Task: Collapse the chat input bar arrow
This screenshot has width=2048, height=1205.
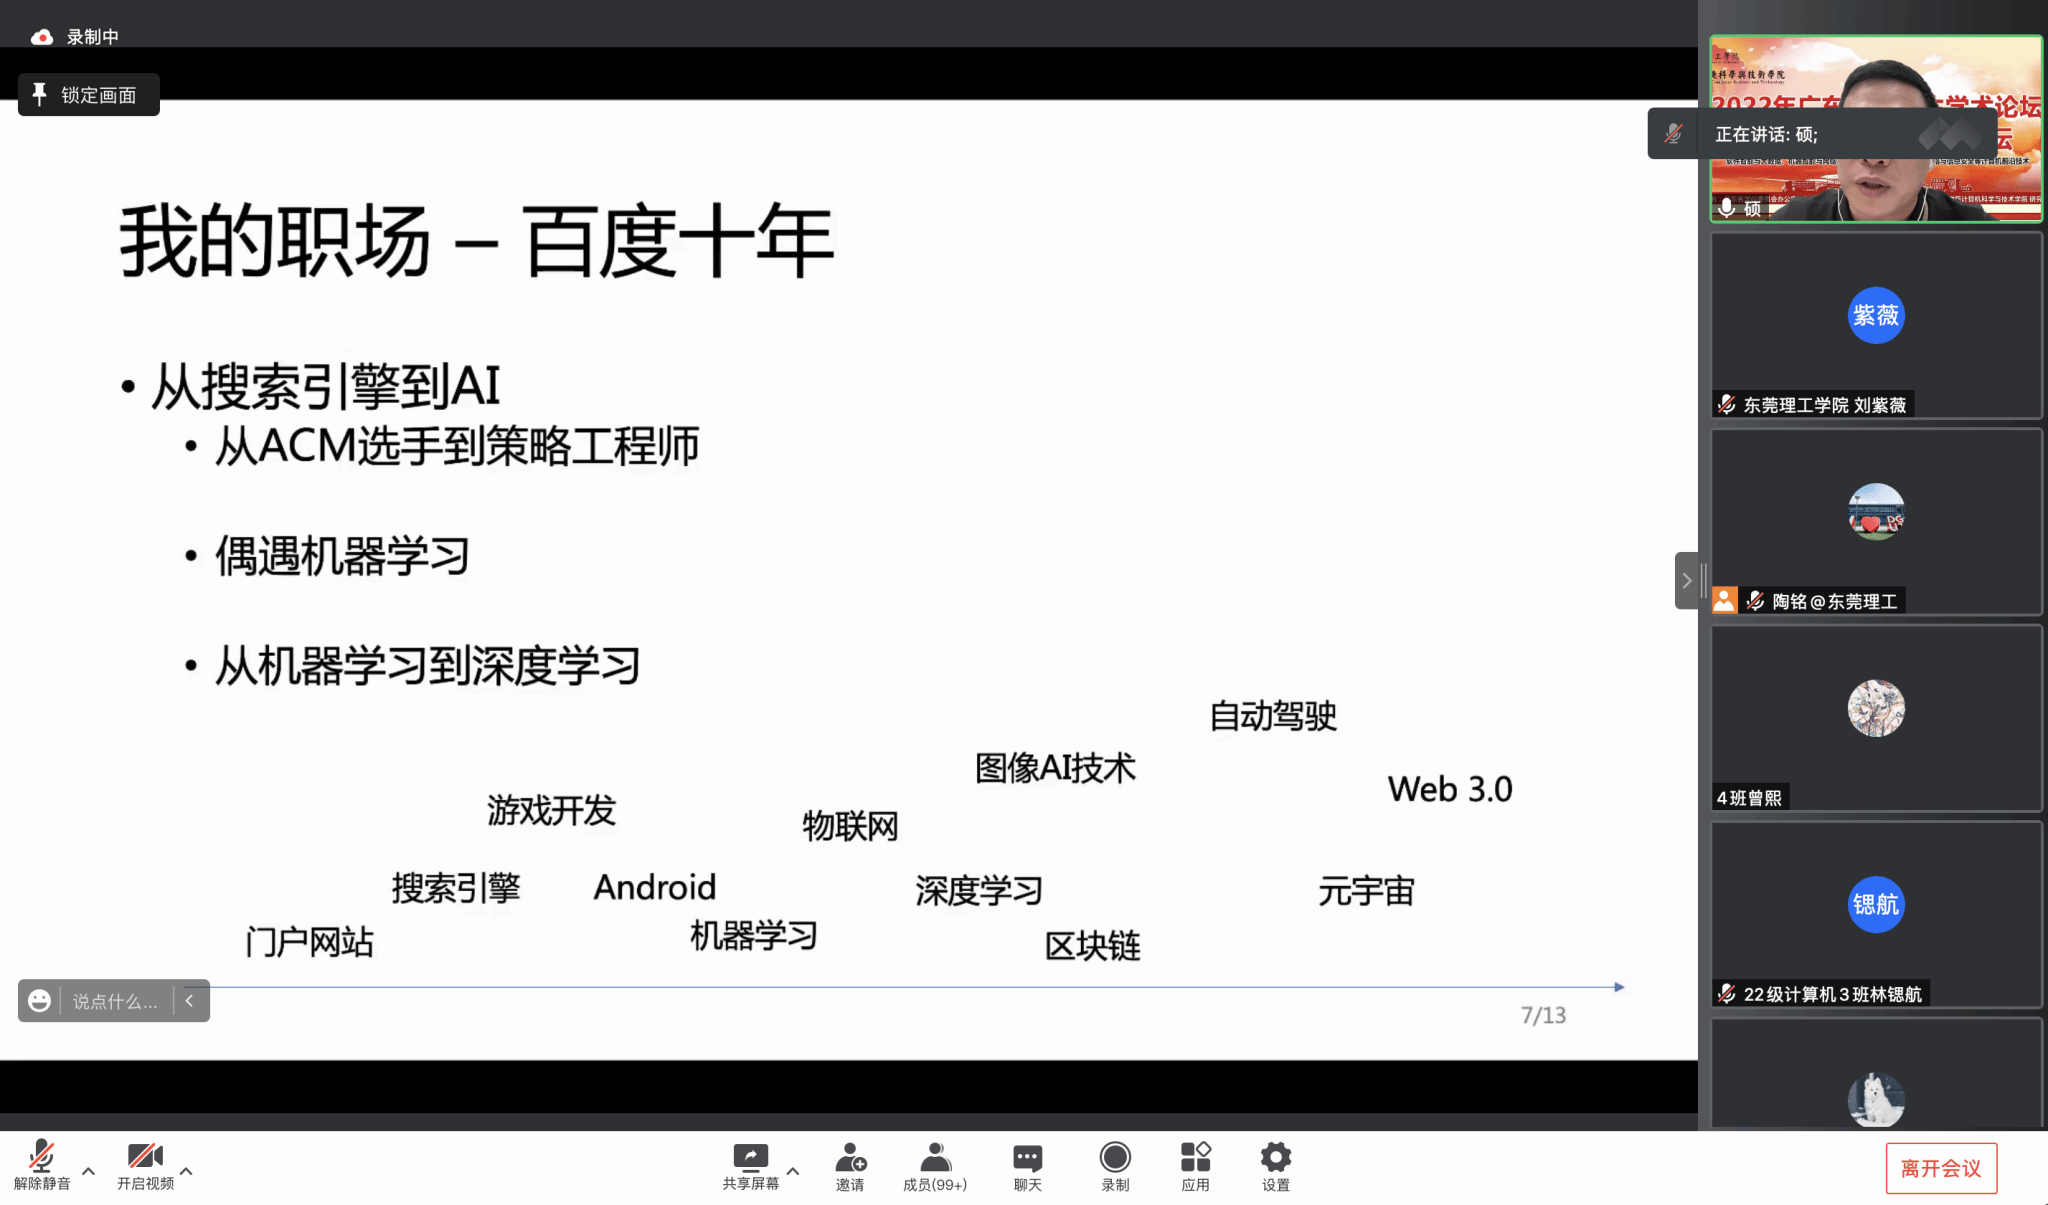Action: pyautogui.click(x=189, y=1001)
